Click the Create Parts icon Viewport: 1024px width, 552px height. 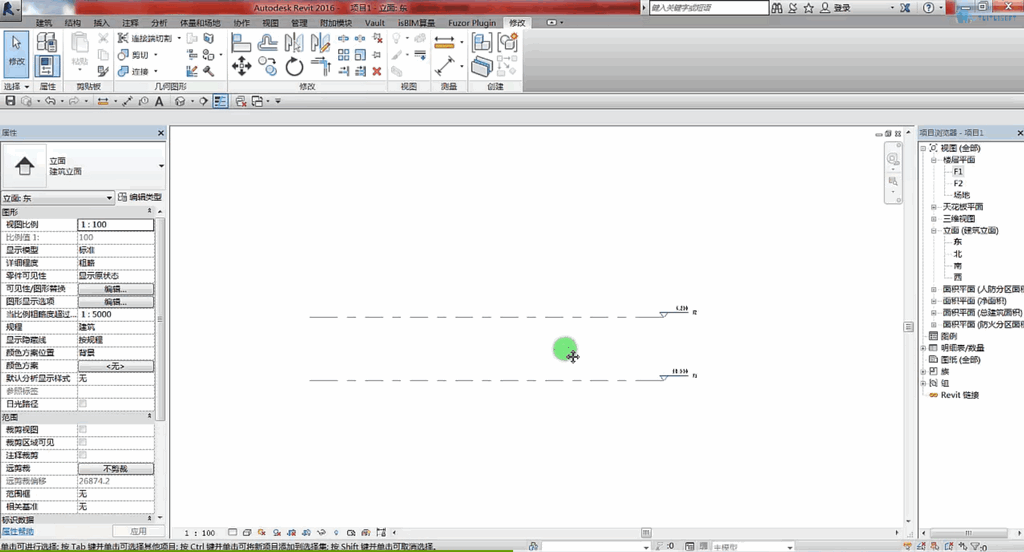(x=482, y=66)
